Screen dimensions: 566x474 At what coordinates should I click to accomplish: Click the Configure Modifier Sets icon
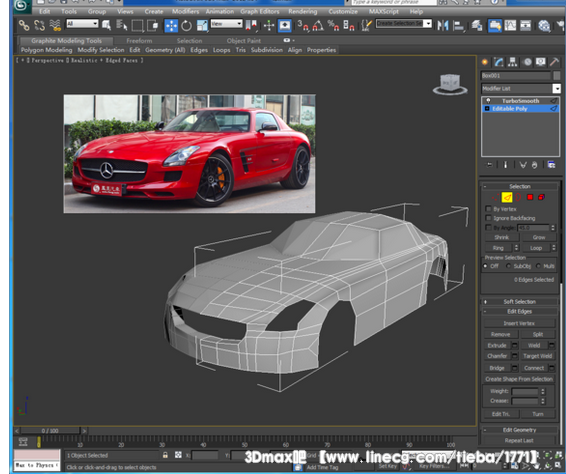click(551, 165)
